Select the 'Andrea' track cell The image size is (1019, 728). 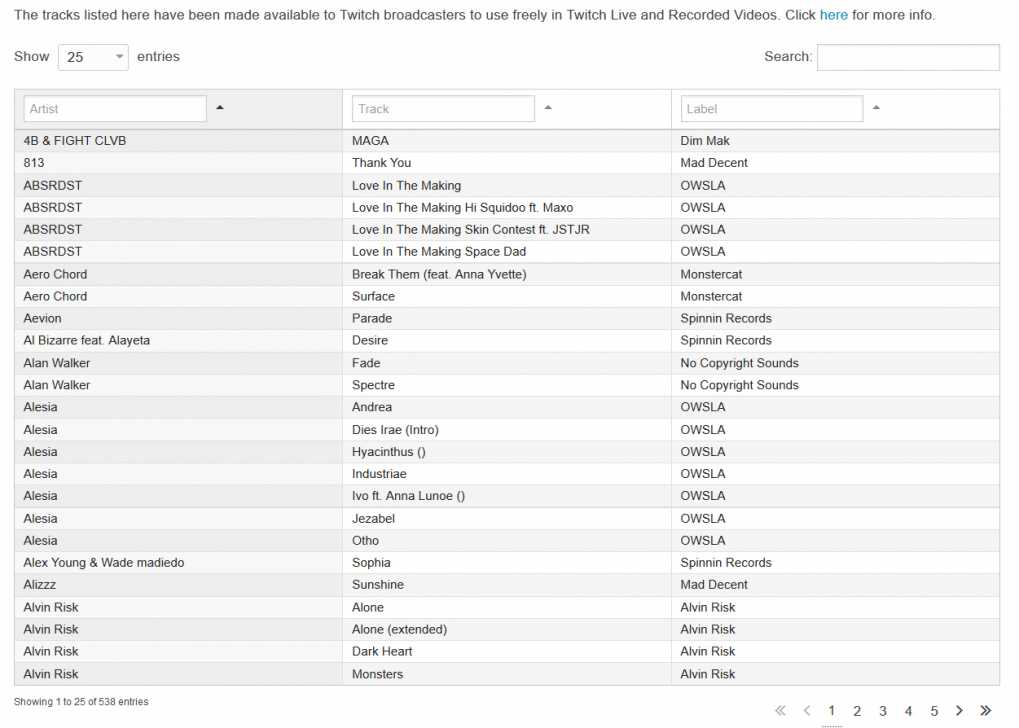coord(506,408)
